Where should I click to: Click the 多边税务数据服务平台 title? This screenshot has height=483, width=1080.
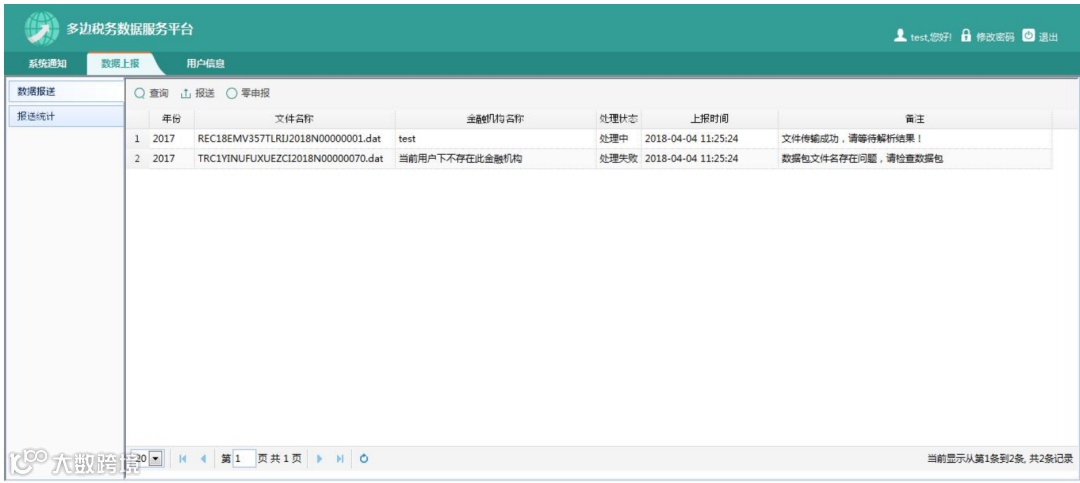pyautogui.click(x=129, y=29)
